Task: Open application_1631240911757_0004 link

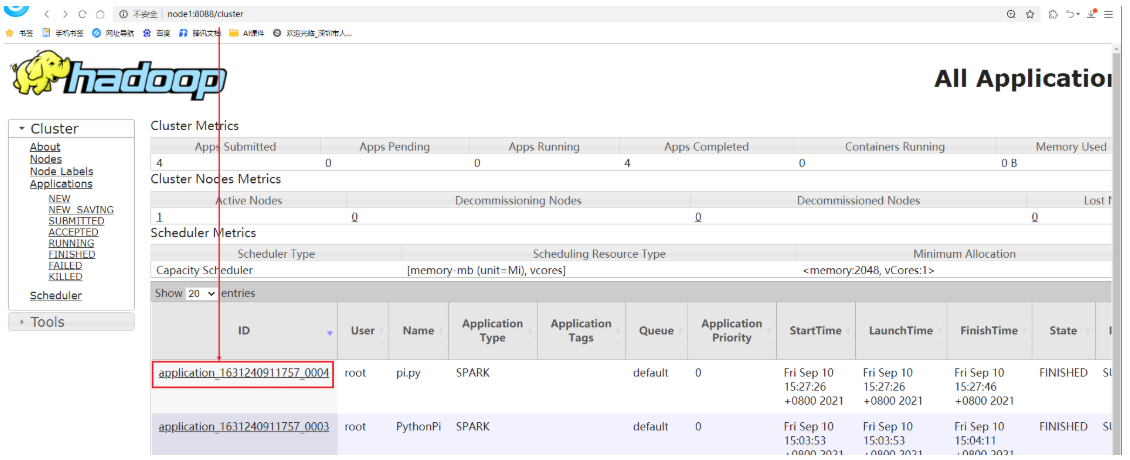Action: point(244,373)
